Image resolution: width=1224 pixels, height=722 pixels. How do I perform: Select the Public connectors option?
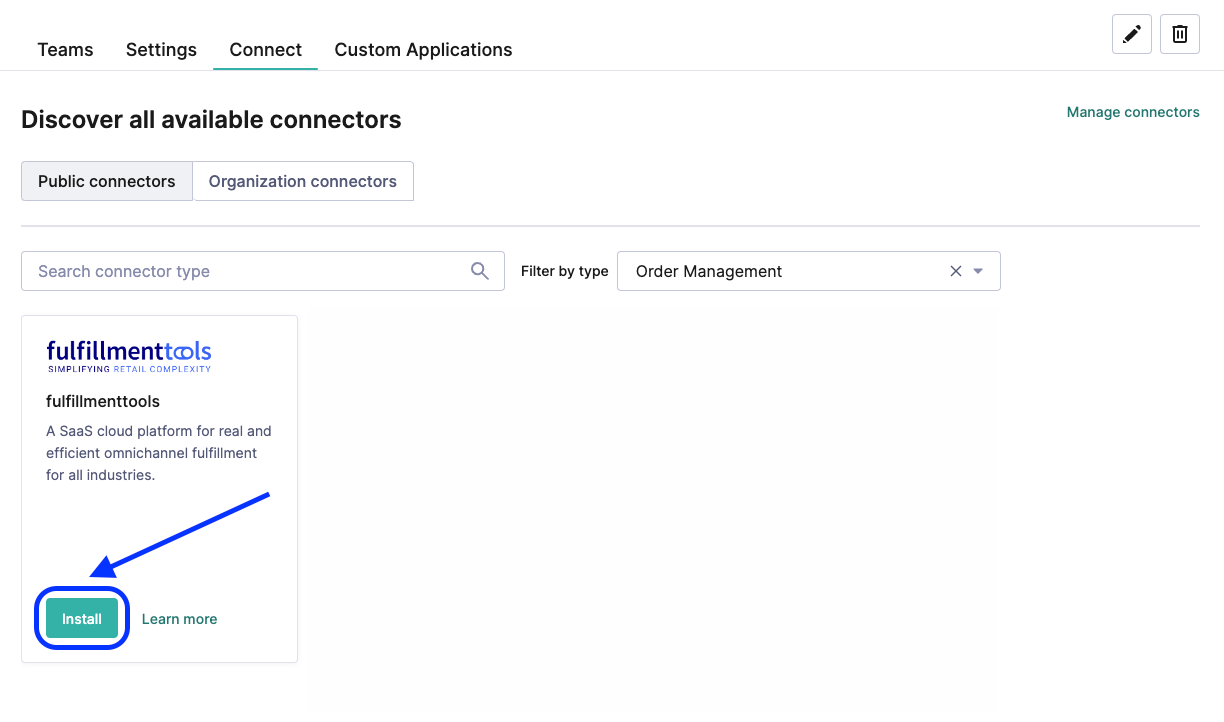coord(106,181)
